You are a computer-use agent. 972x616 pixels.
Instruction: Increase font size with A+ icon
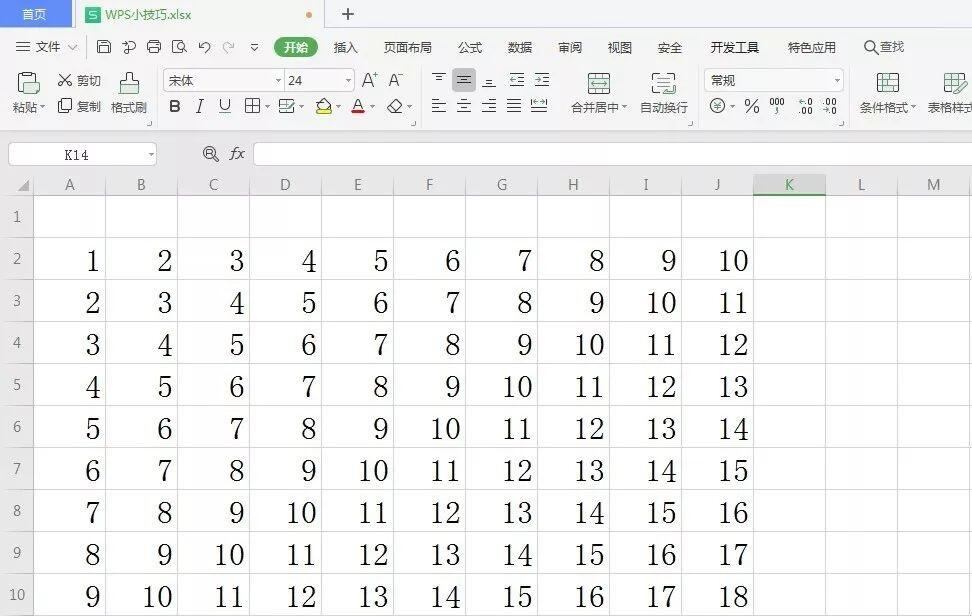pos(369,80)
